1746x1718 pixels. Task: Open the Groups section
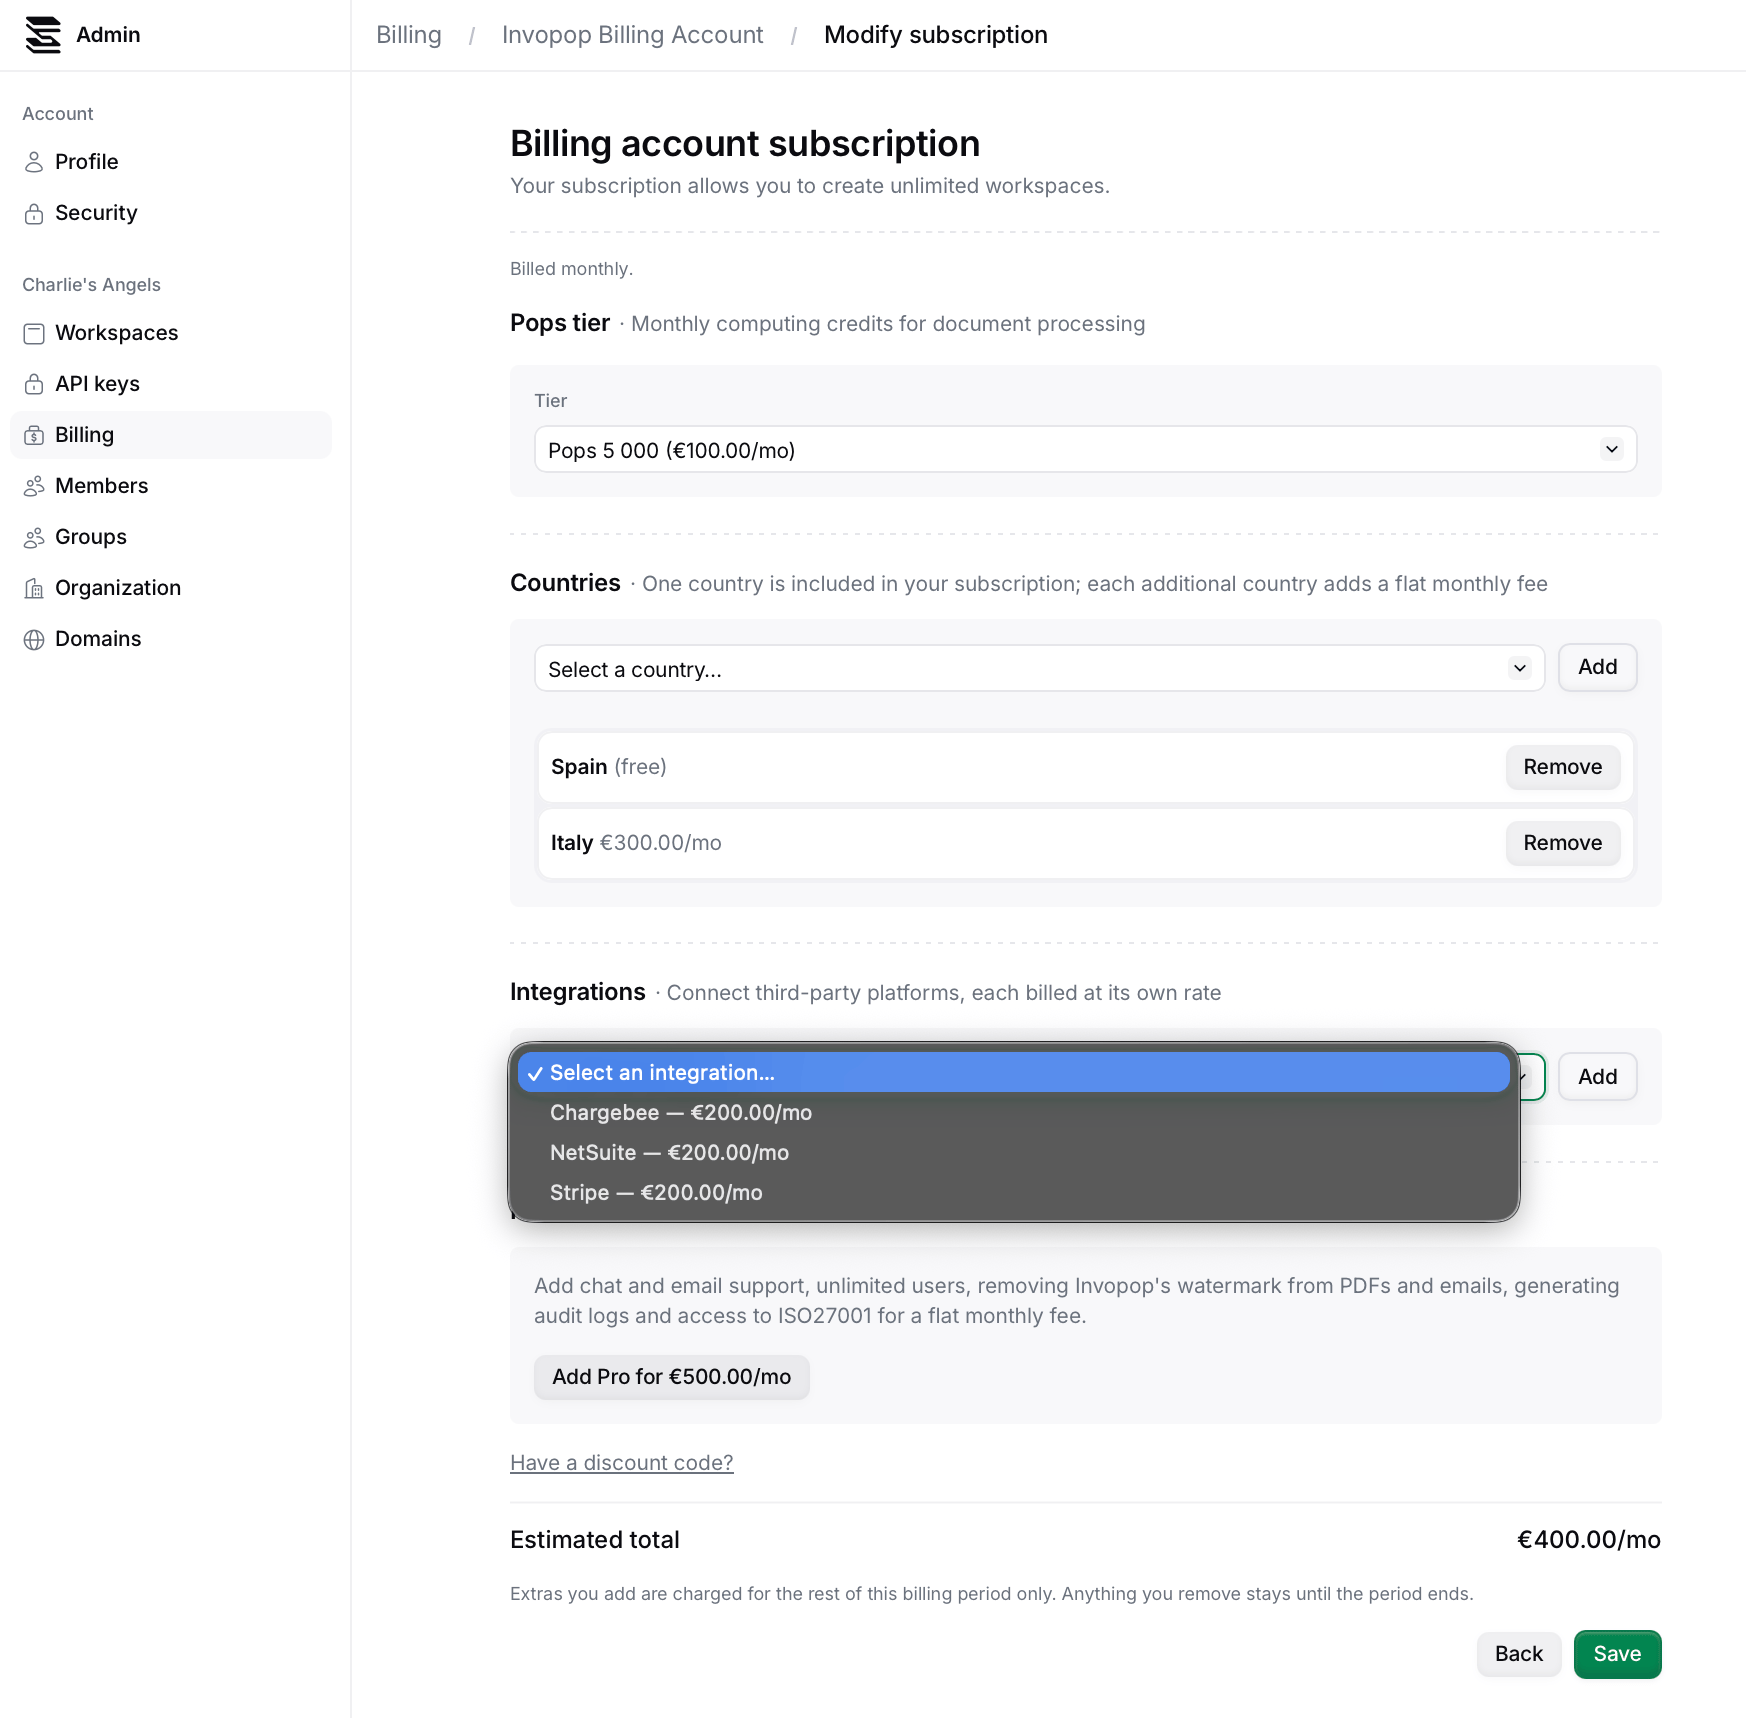[x=170, y=537]
